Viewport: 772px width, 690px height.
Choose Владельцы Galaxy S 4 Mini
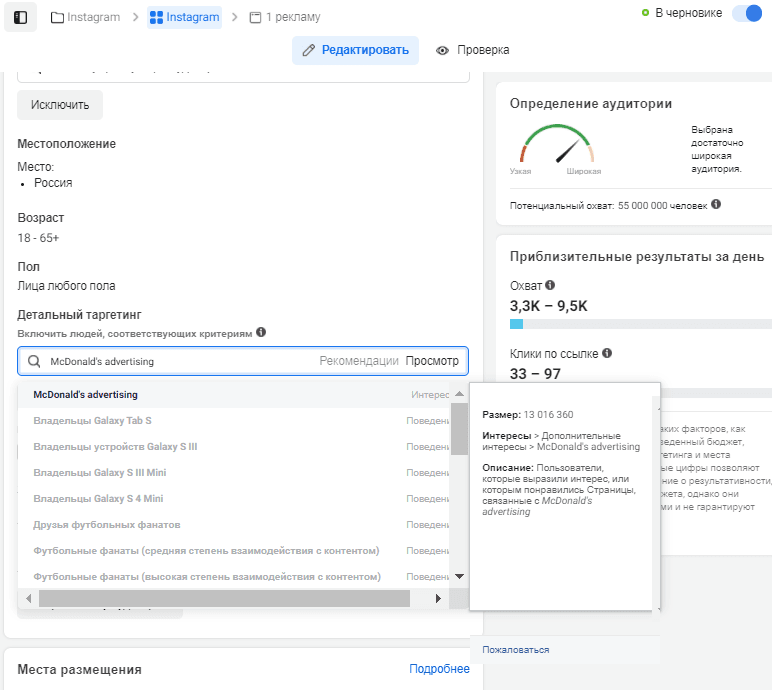click(x=233, y=499)
